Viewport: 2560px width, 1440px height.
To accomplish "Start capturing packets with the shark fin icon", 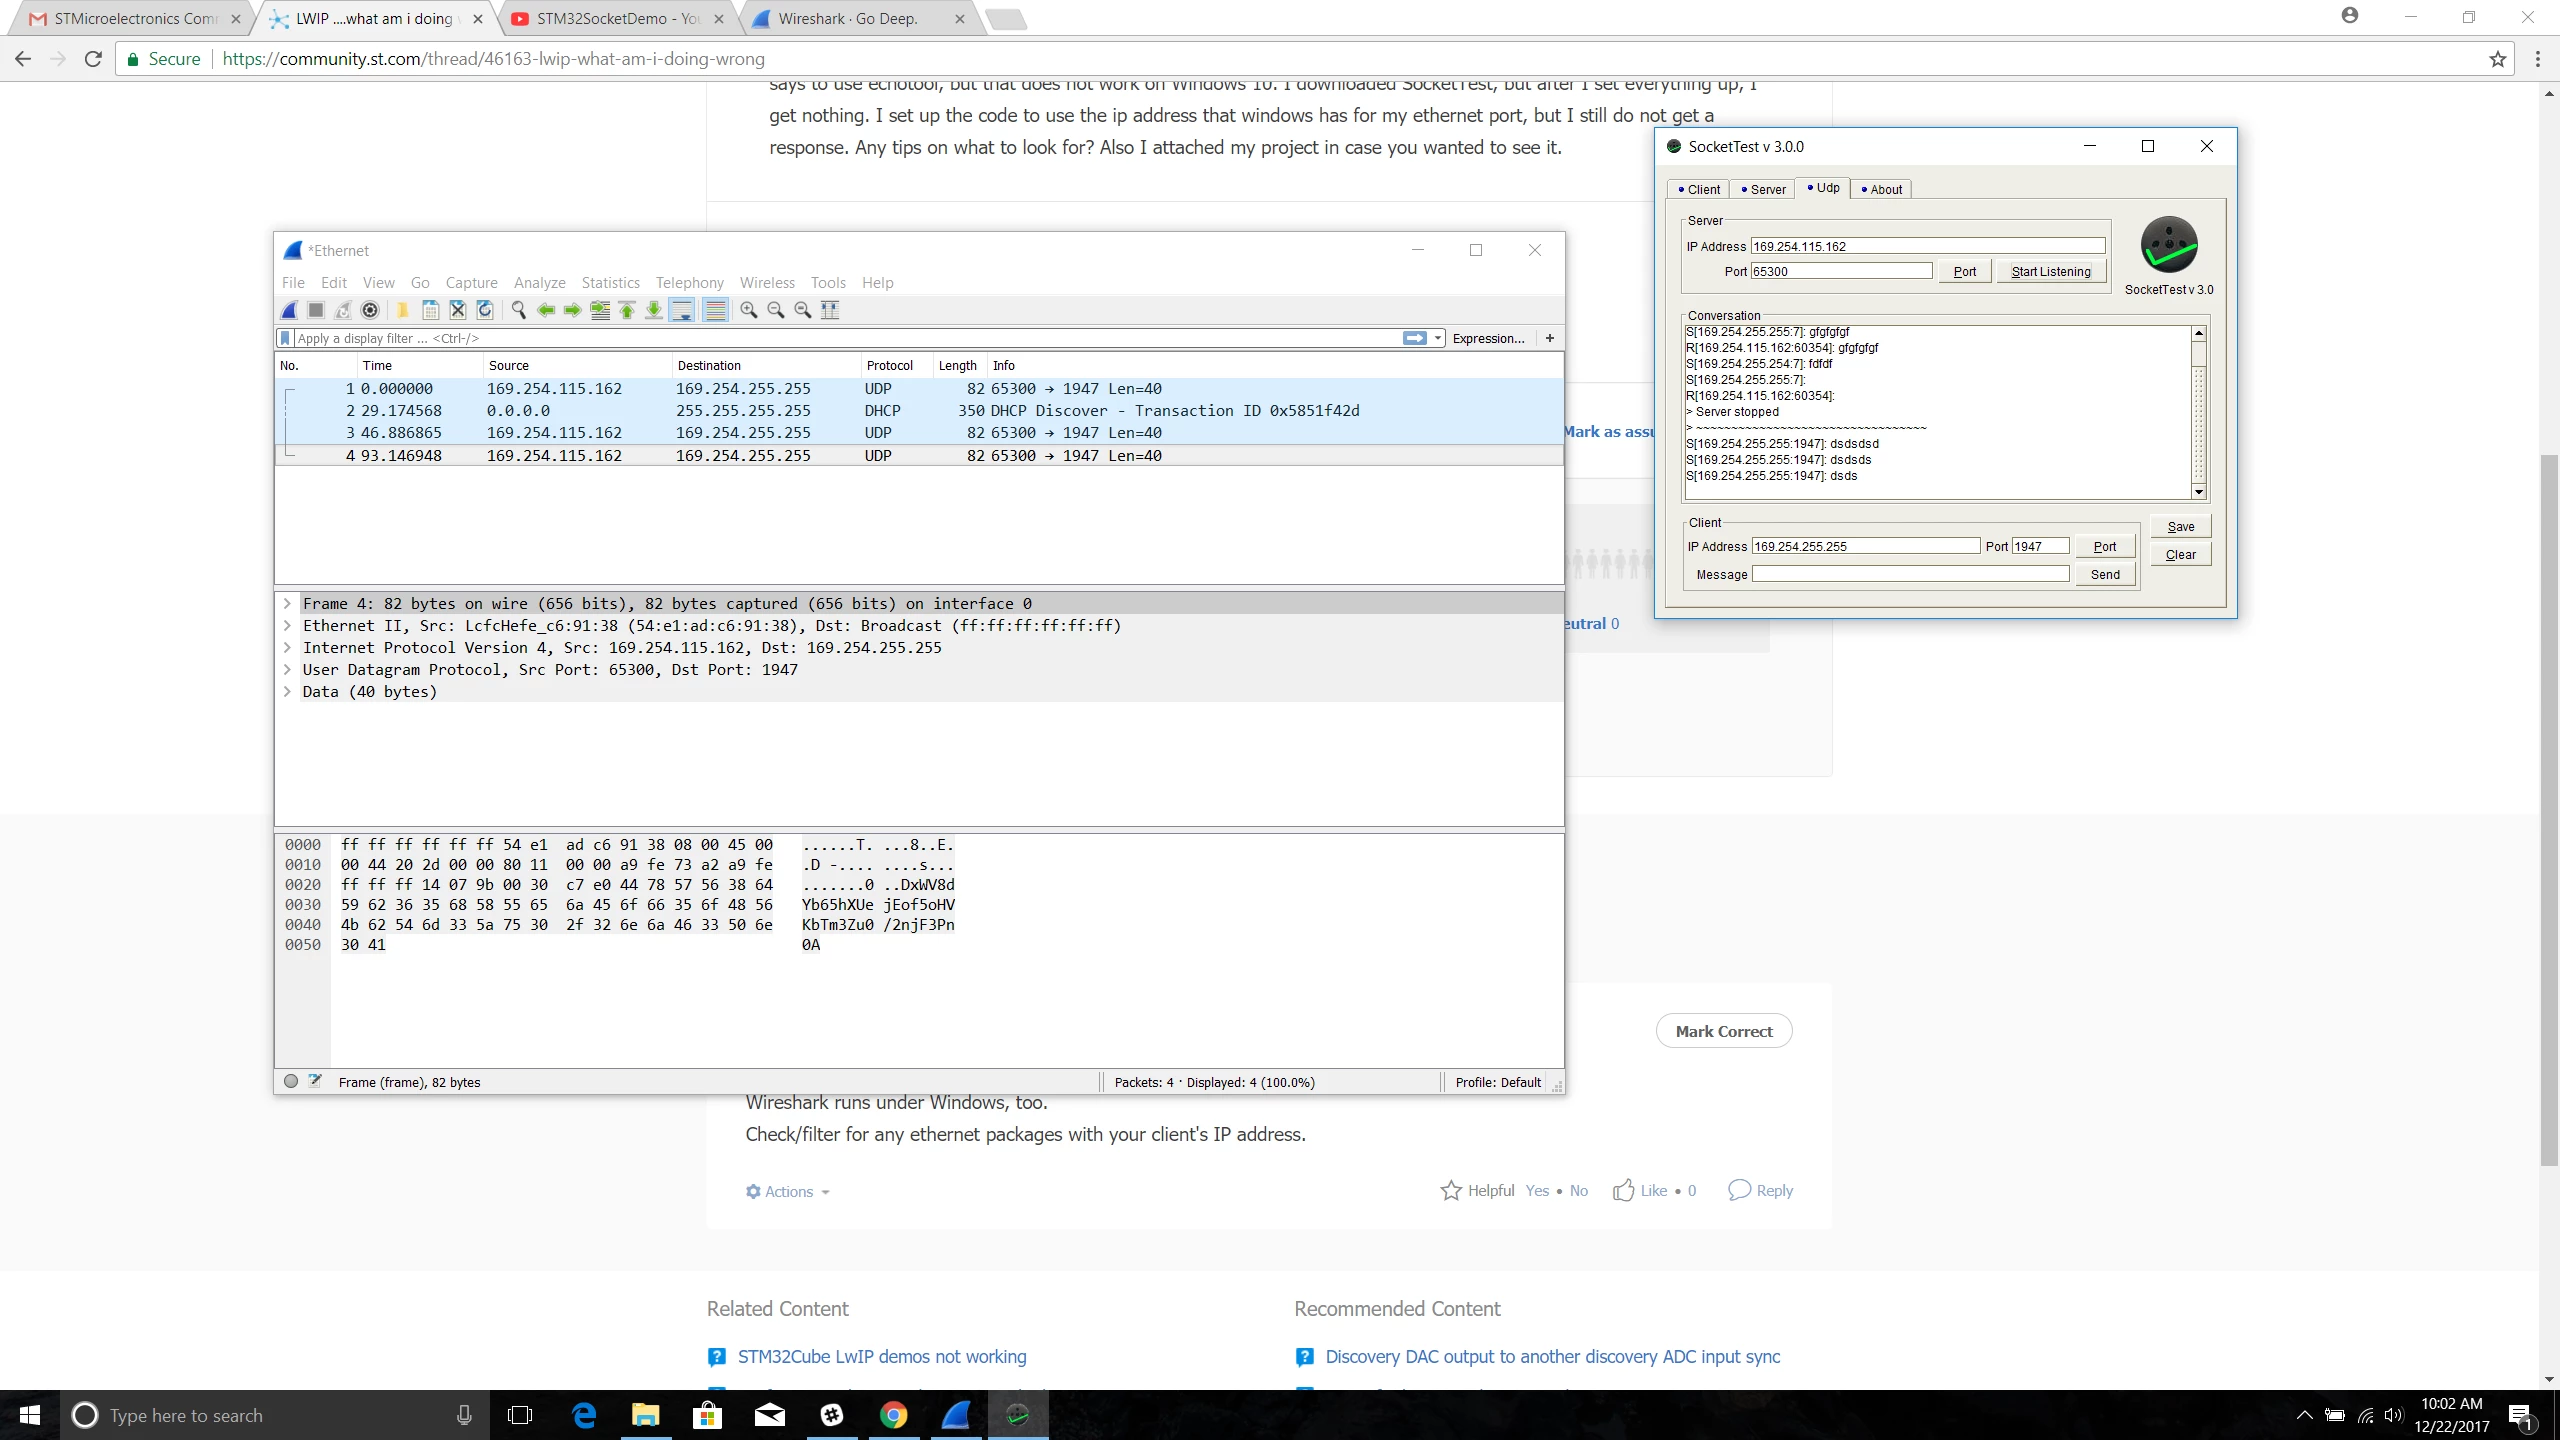I will coord(289,310).
